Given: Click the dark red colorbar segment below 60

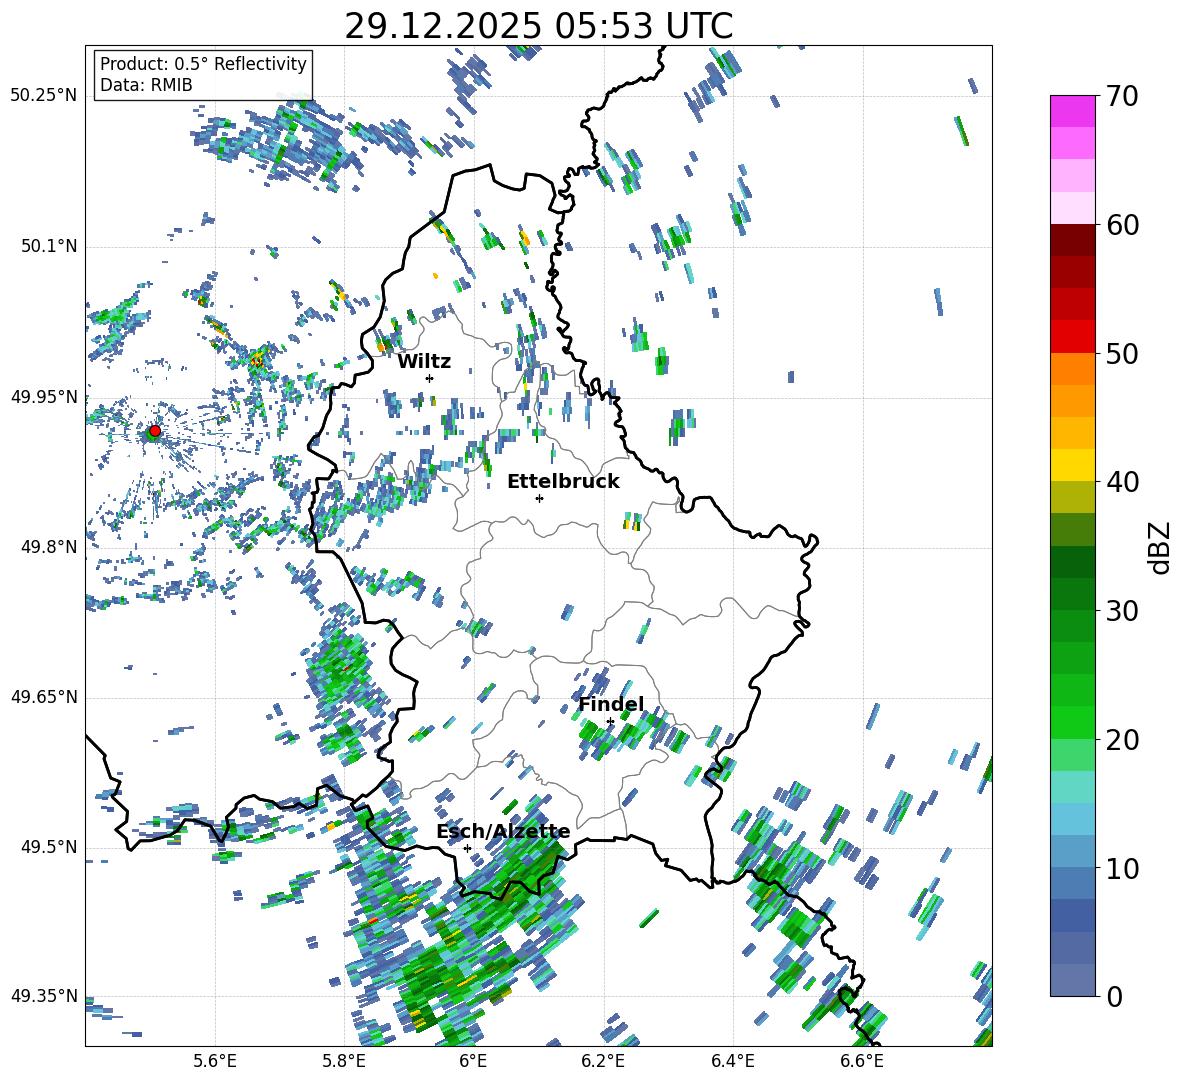Looking at the screenshot, I should pyautogui.click(x=1073, y=240).
